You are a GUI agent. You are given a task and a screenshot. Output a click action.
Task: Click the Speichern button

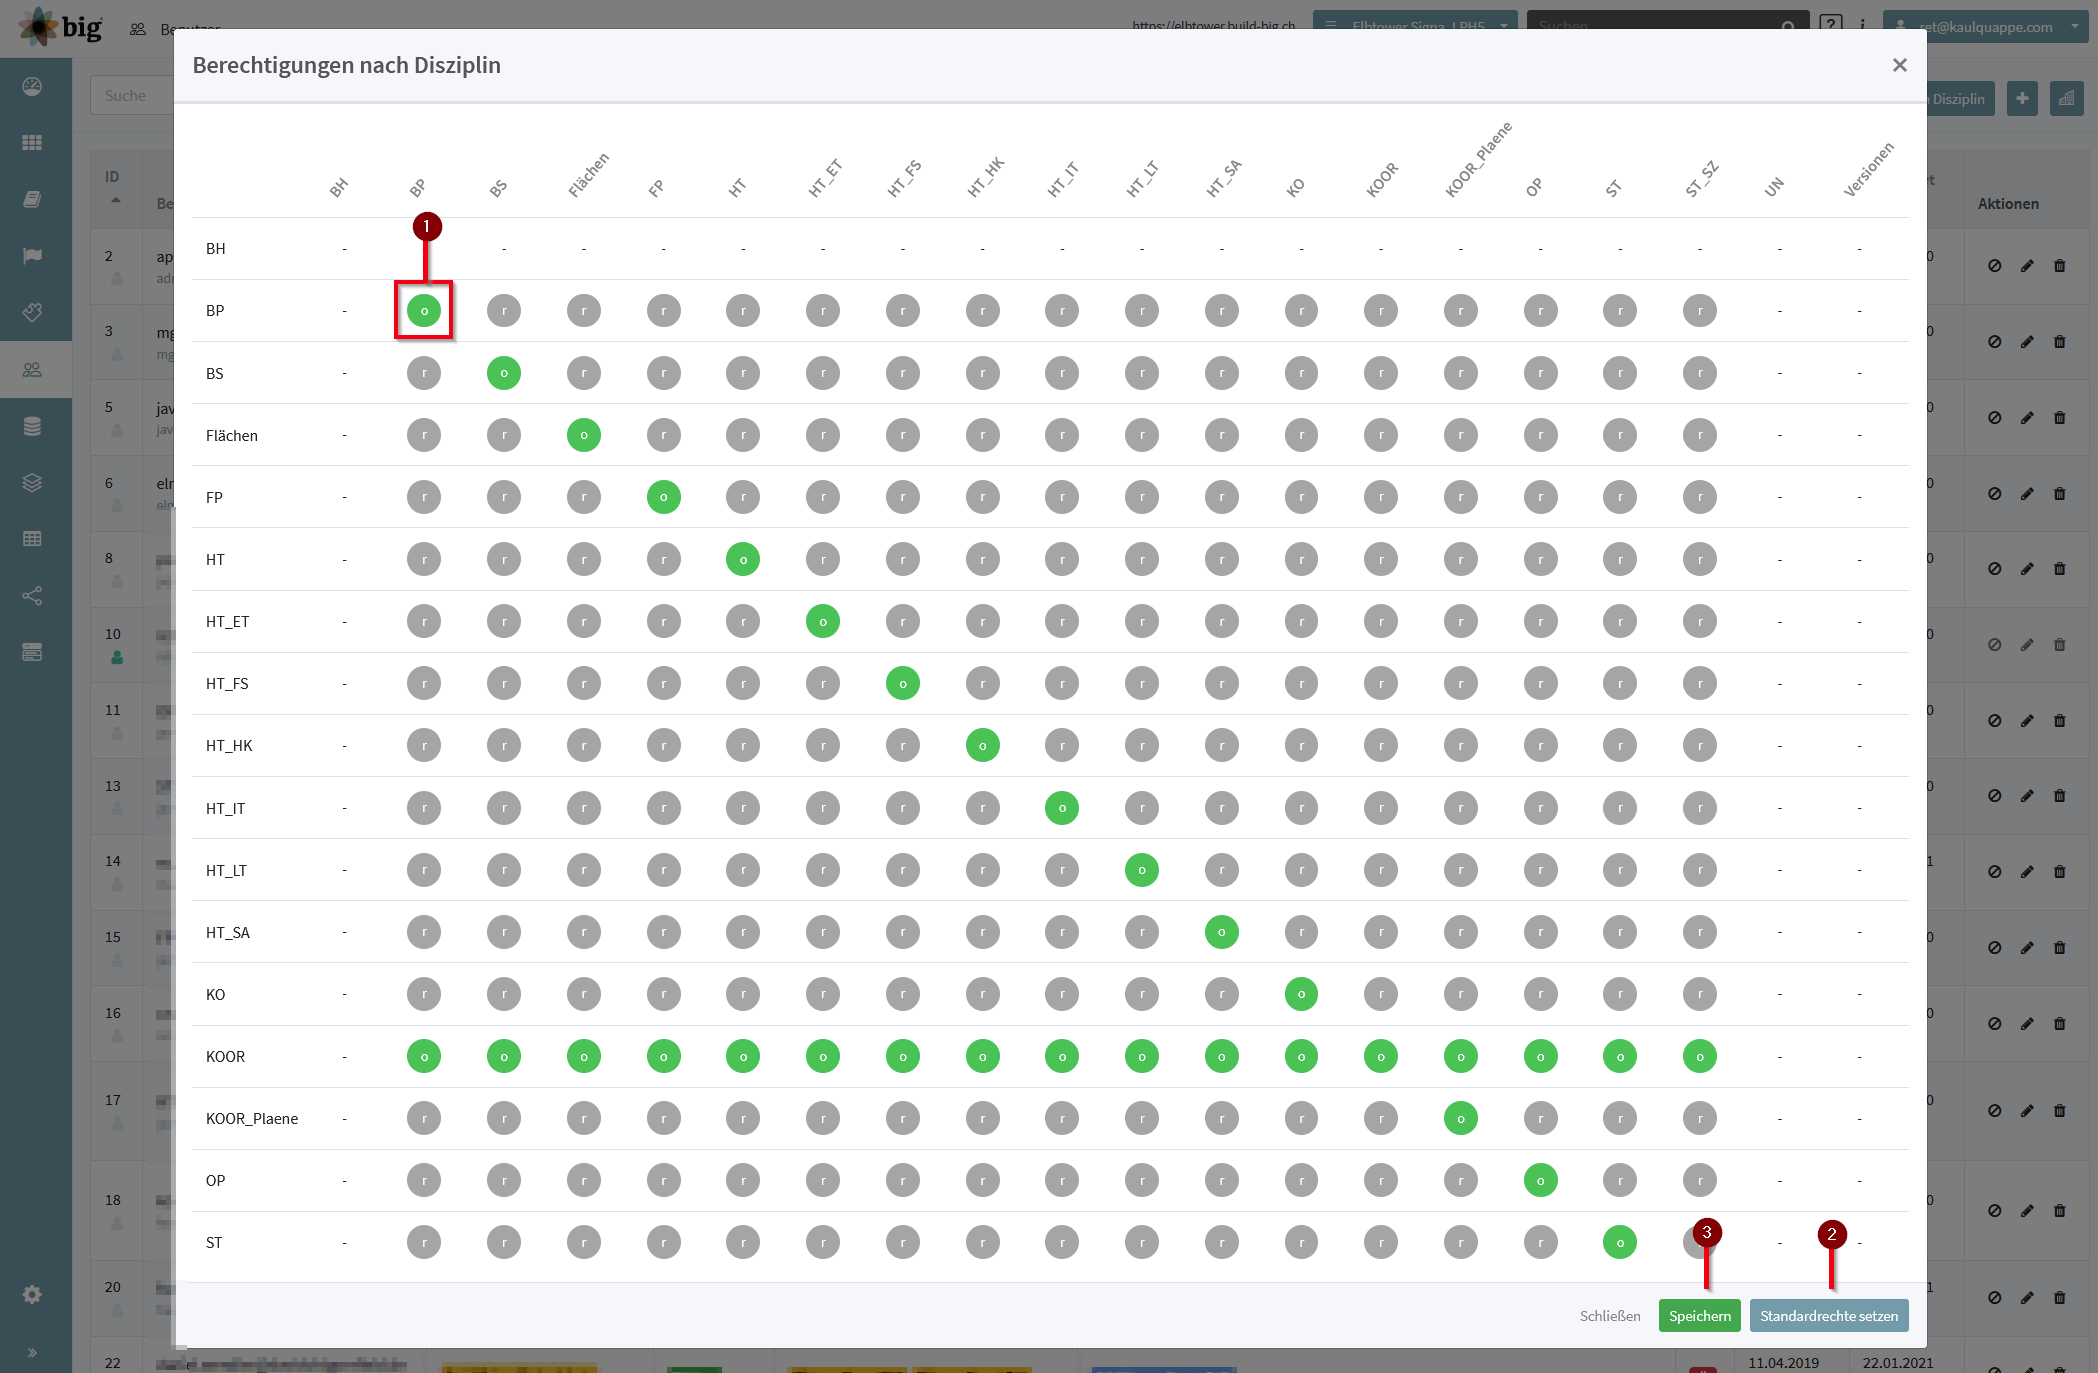[x=1699, y=1316]
